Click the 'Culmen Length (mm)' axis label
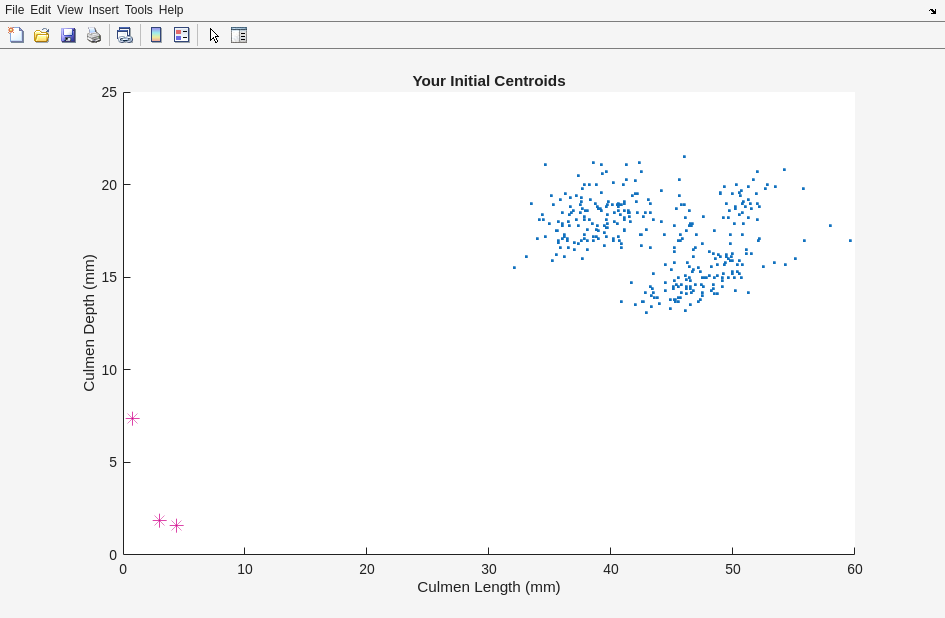Image resolution: width=945 pixels, height=618 pixels. point(488,587)
